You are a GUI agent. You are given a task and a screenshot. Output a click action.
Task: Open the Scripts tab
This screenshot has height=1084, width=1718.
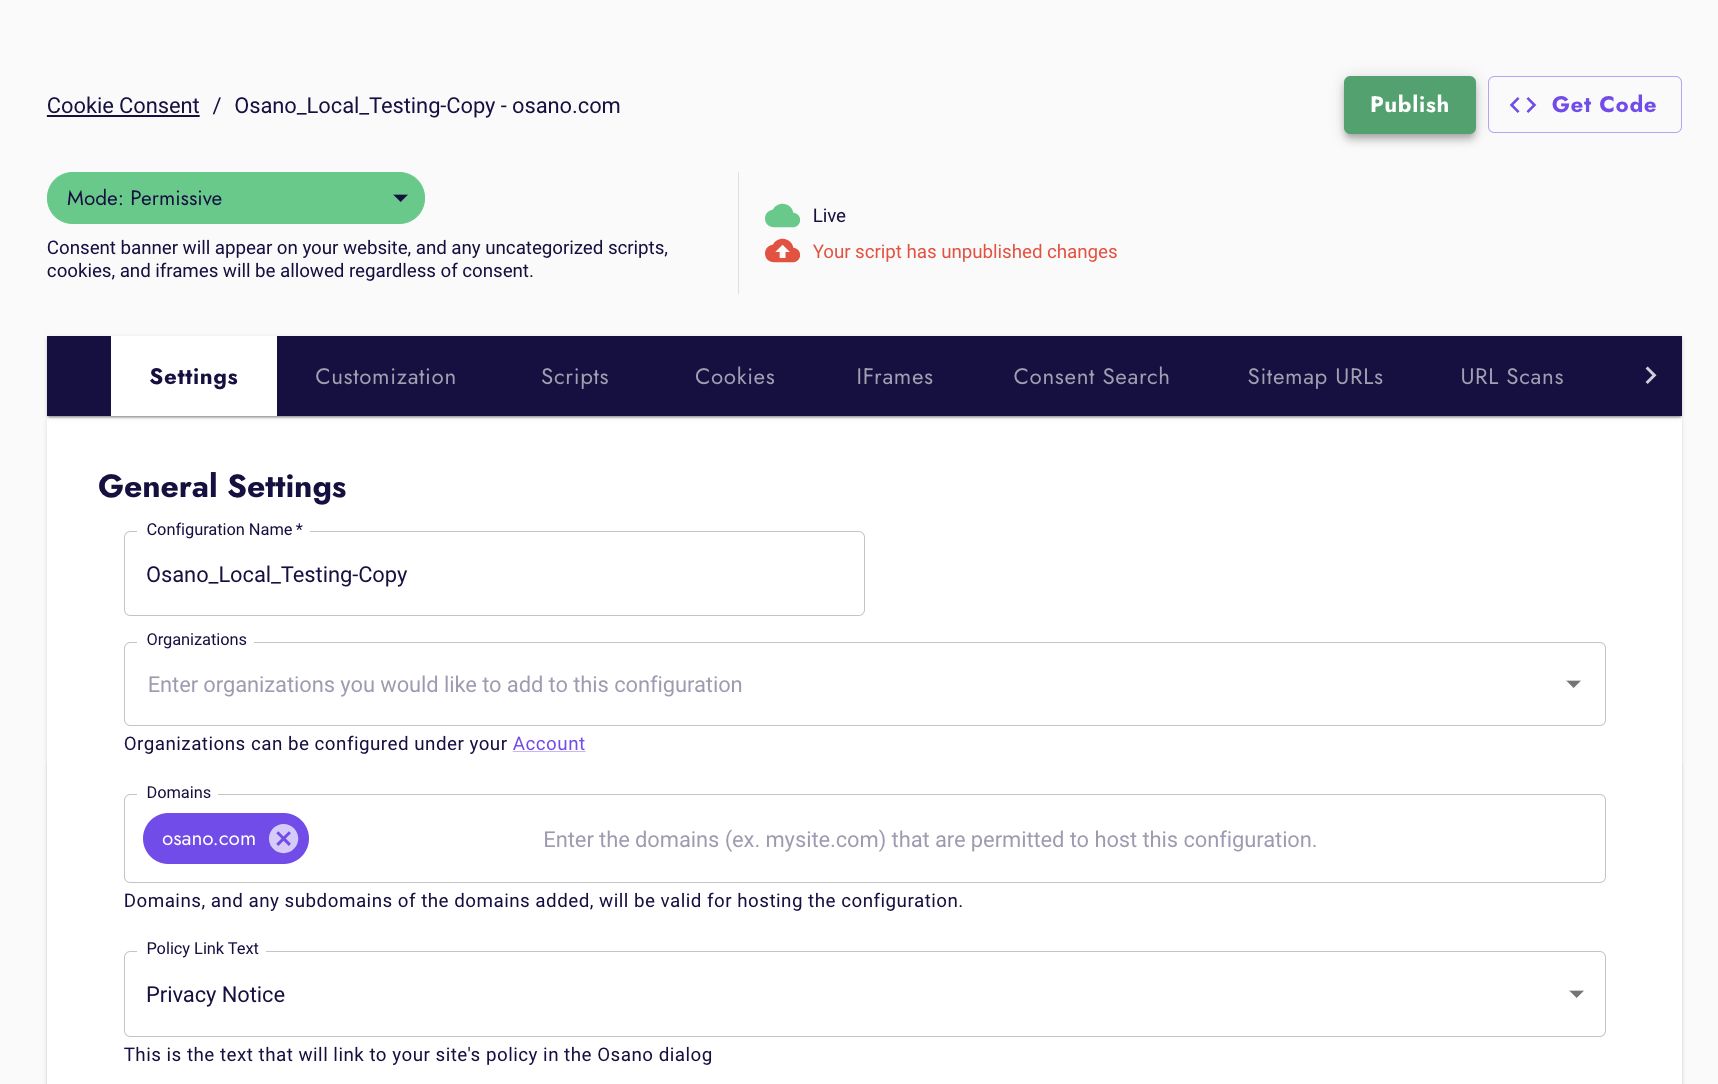pos(575,376)
